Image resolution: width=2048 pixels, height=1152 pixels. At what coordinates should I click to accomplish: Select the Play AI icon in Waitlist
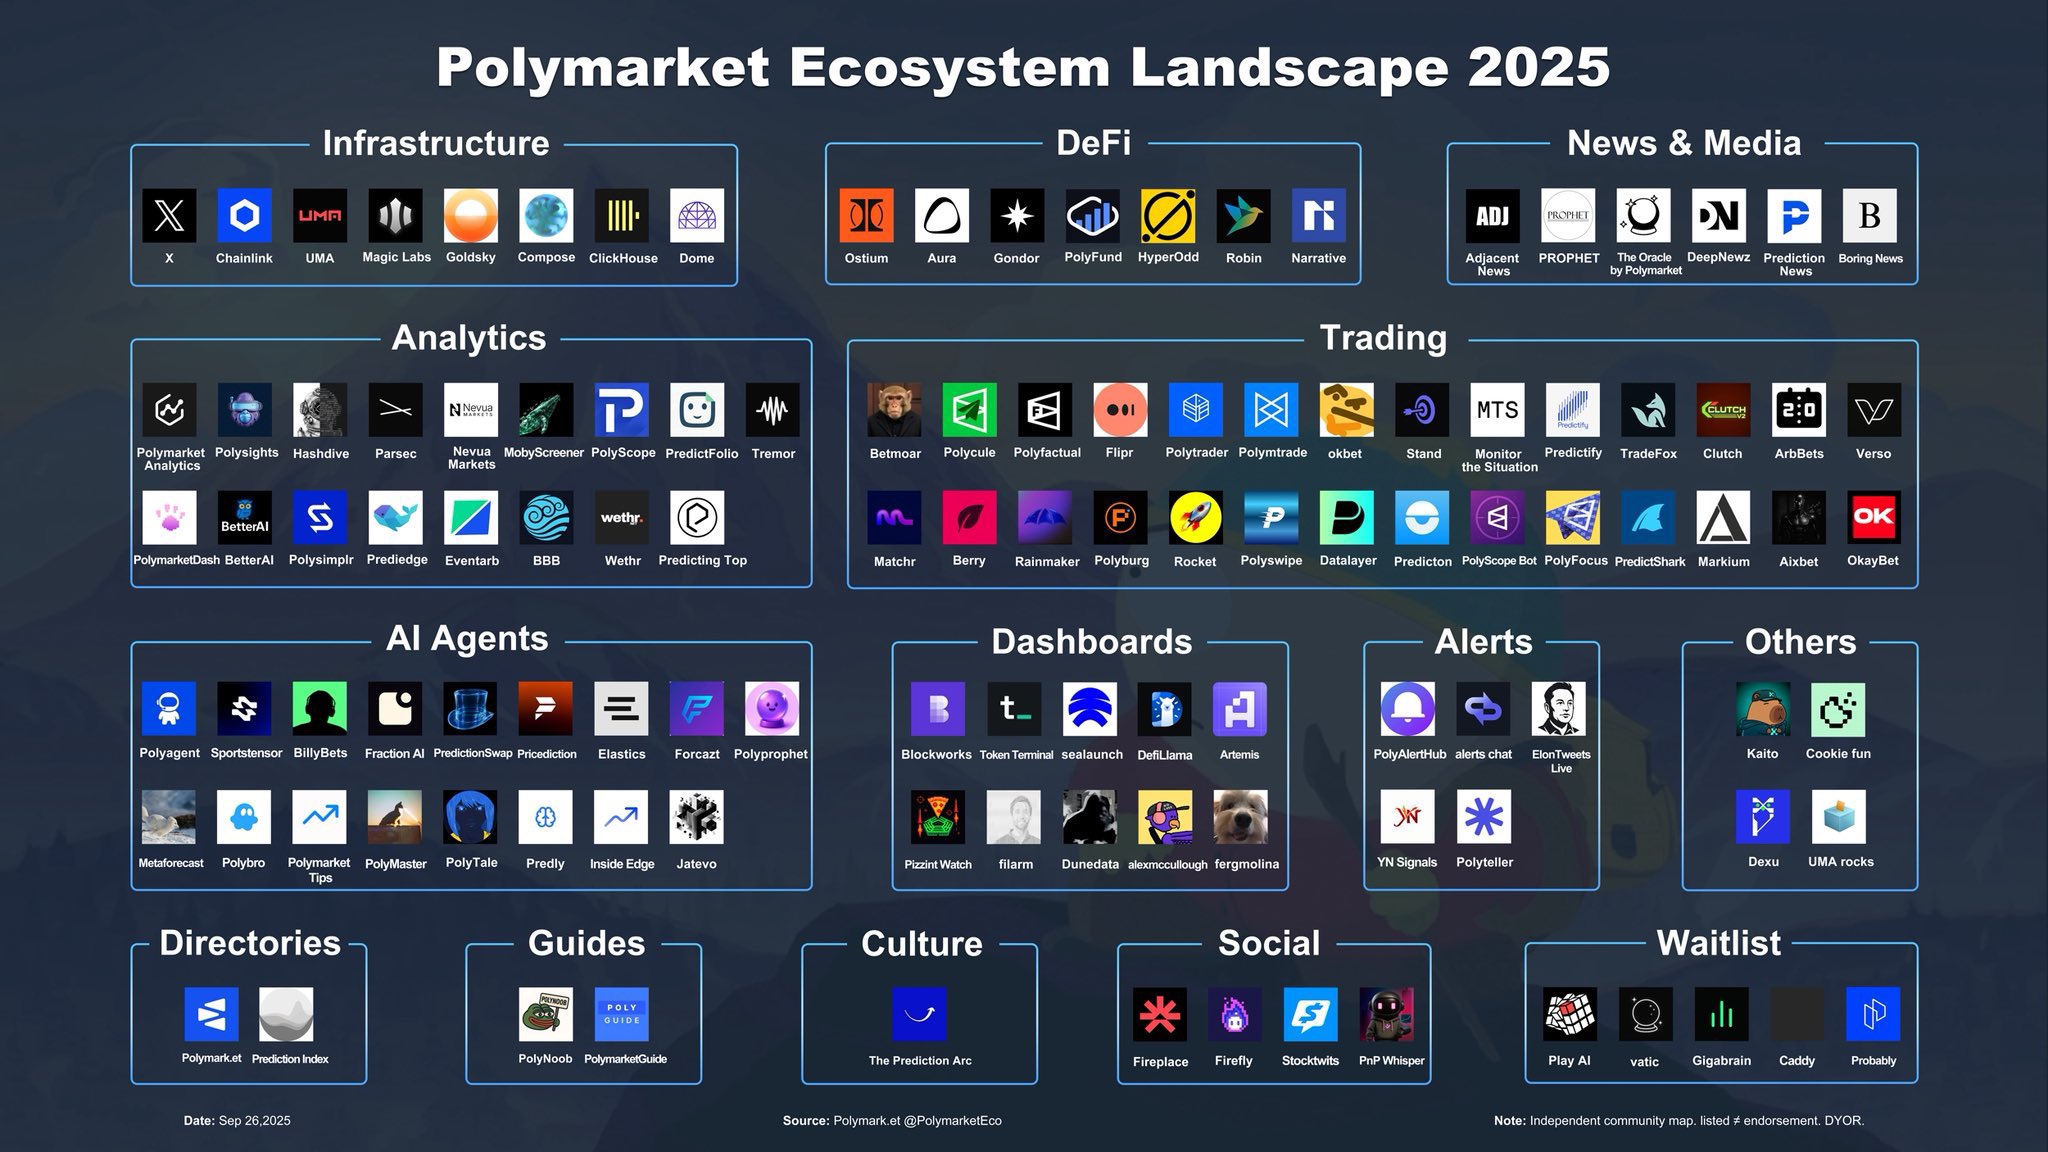coord(1569,1013)
